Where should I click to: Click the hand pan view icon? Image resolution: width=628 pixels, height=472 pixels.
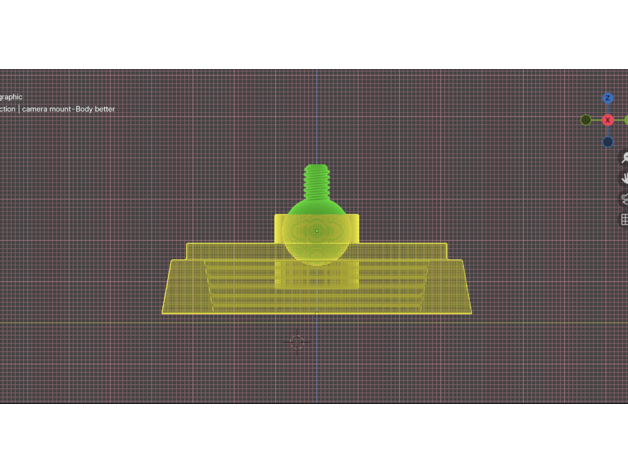[x=624, y=179]
